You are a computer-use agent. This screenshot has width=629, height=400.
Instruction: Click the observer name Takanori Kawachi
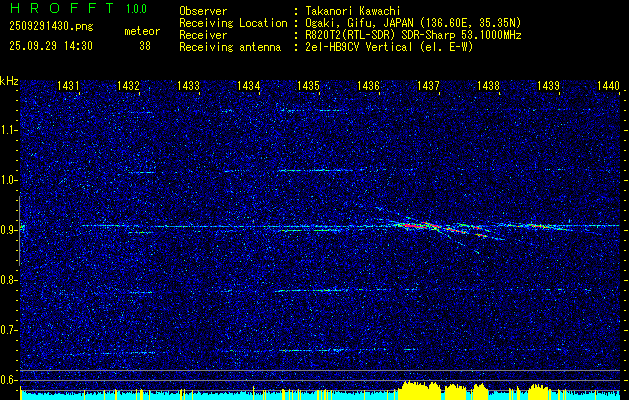352,11
